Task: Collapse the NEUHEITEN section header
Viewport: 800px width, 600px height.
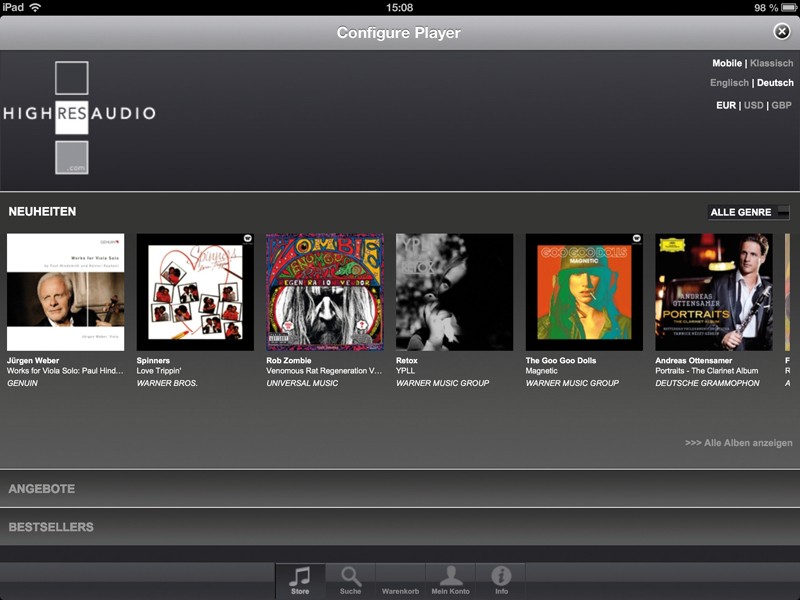Action: click(42, 211)
